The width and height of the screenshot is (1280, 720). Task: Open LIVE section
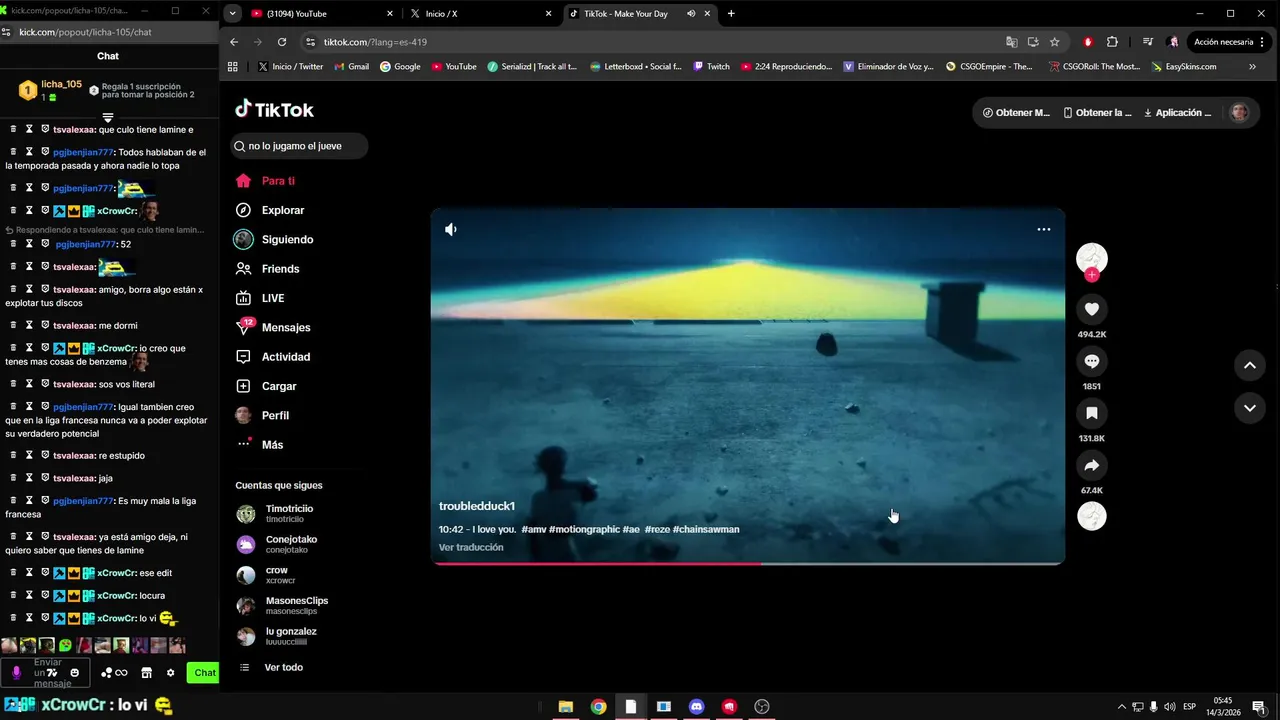[260, 298]
